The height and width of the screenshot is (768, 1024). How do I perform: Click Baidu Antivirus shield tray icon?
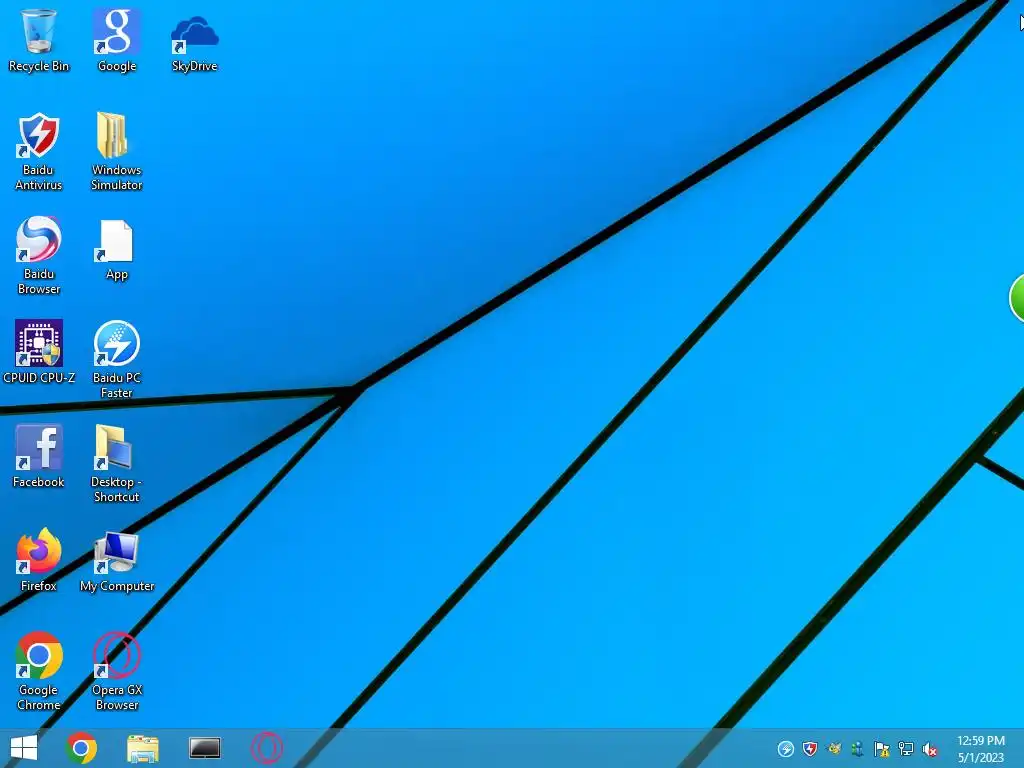(x=810, y=748)
